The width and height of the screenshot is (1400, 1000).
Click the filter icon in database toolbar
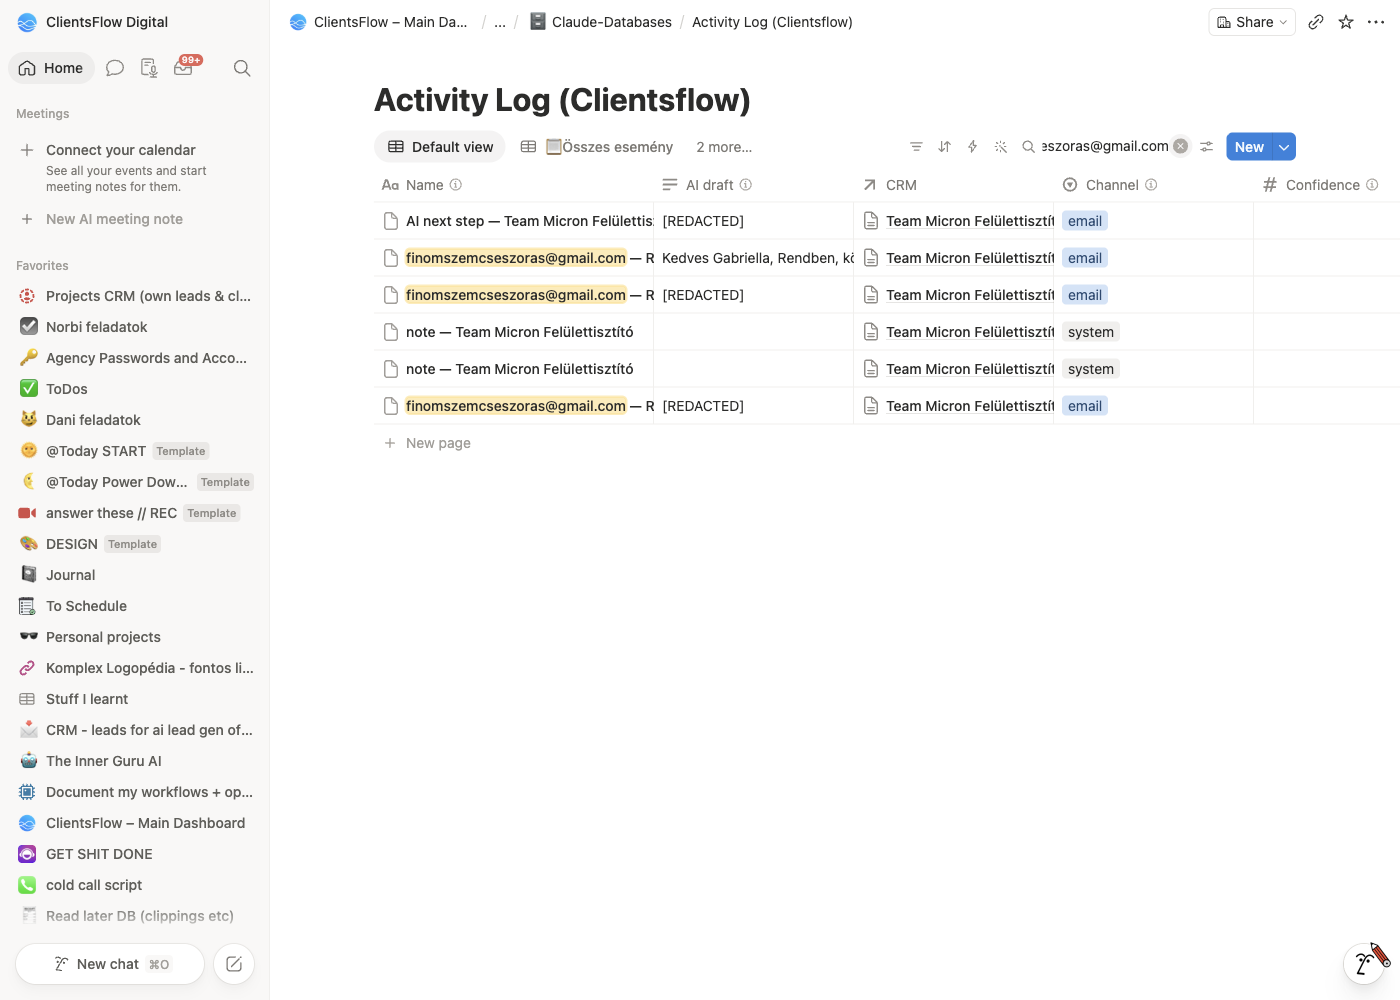tap(916, 147)
